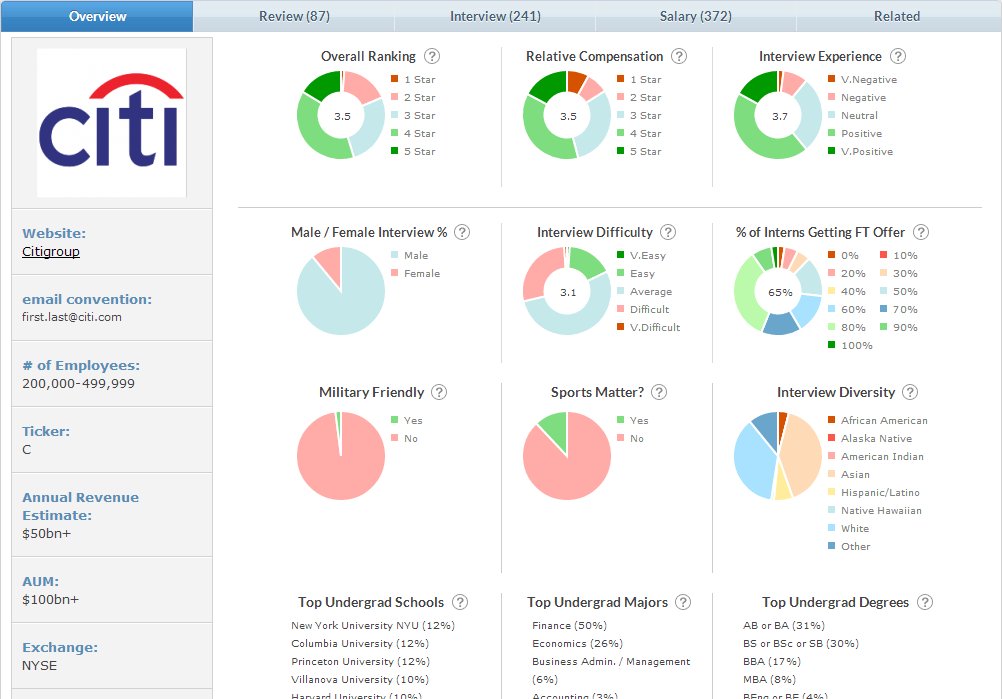Image resolution: width=1002 pixels, height=699 pixels.
Task: Go to the Salary (372) tab
Action: (696, 16)
